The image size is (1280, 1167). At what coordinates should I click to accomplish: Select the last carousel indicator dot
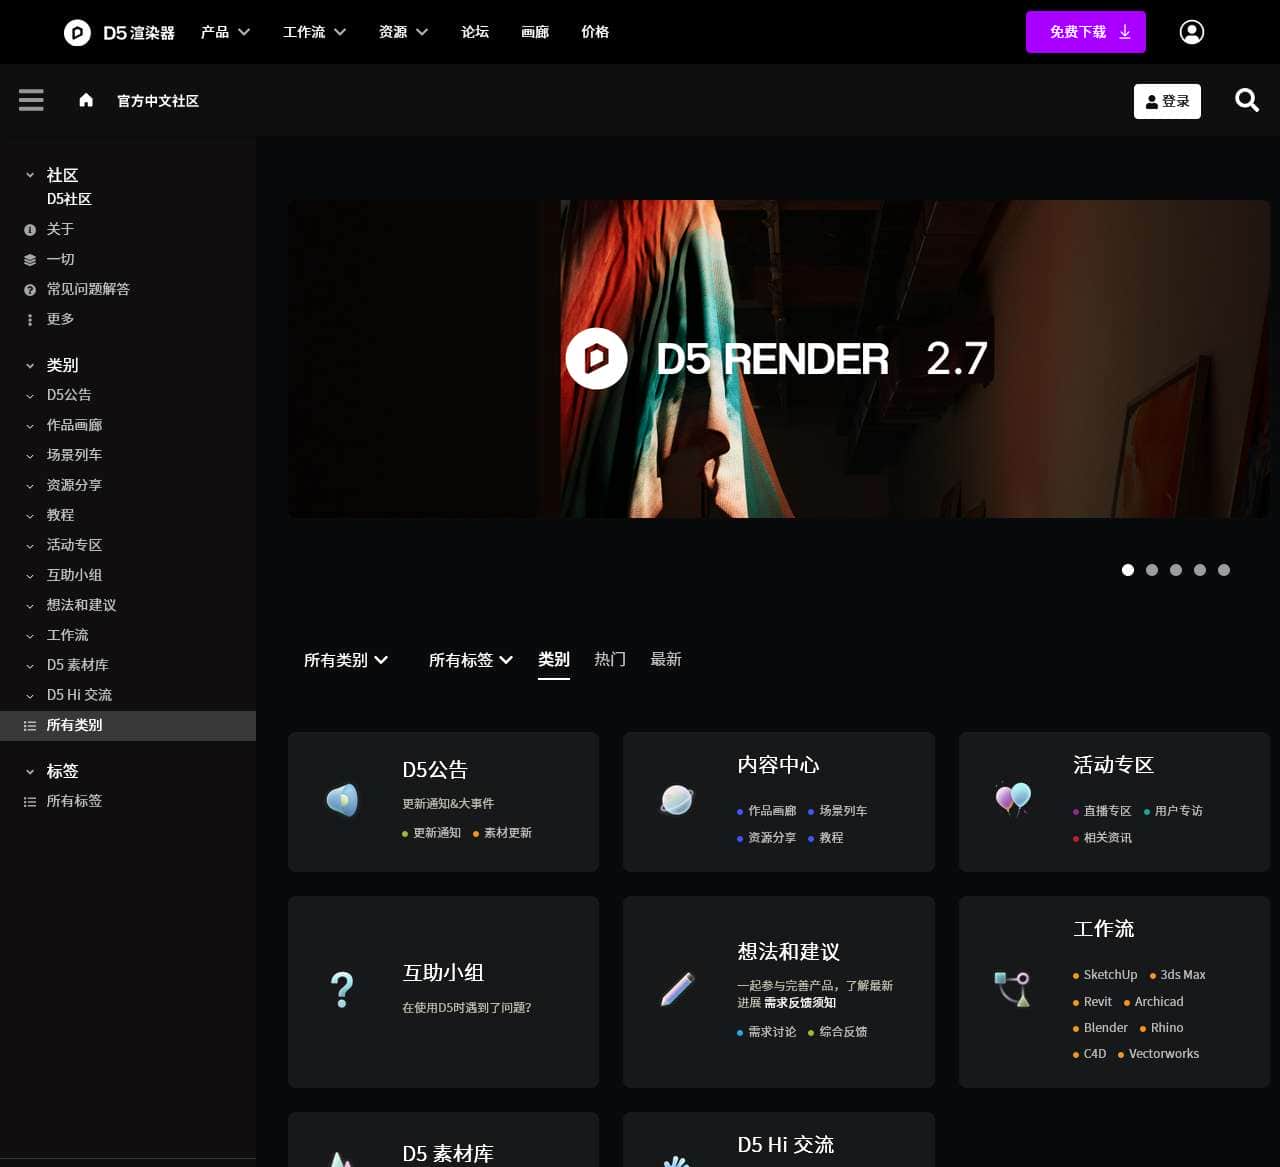[1224, 570]
